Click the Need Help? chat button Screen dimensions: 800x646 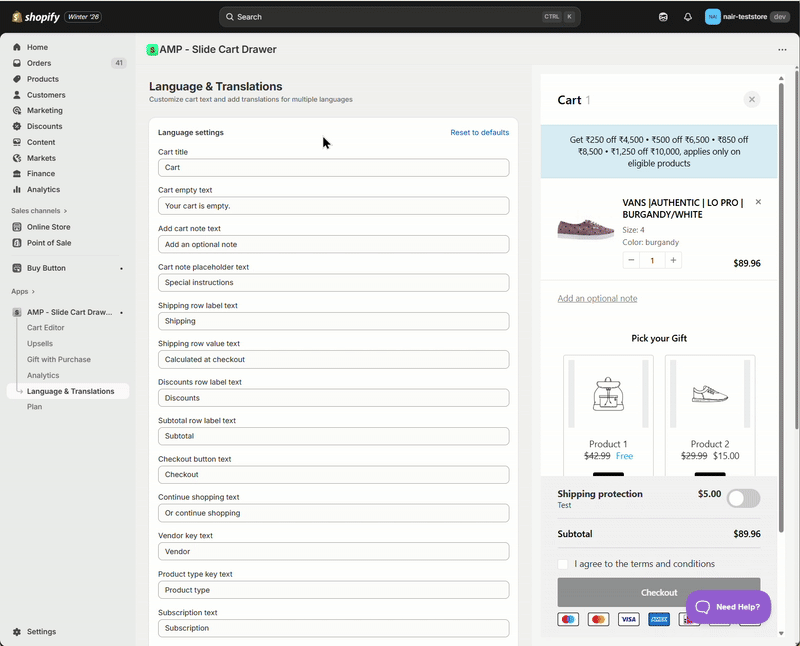point(728,607)
